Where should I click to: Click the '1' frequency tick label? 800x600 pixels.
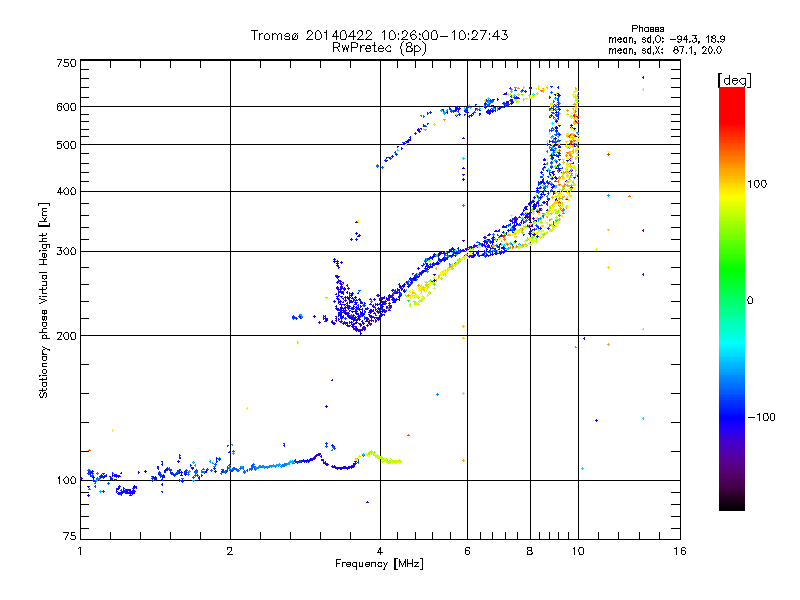(80, 551)
